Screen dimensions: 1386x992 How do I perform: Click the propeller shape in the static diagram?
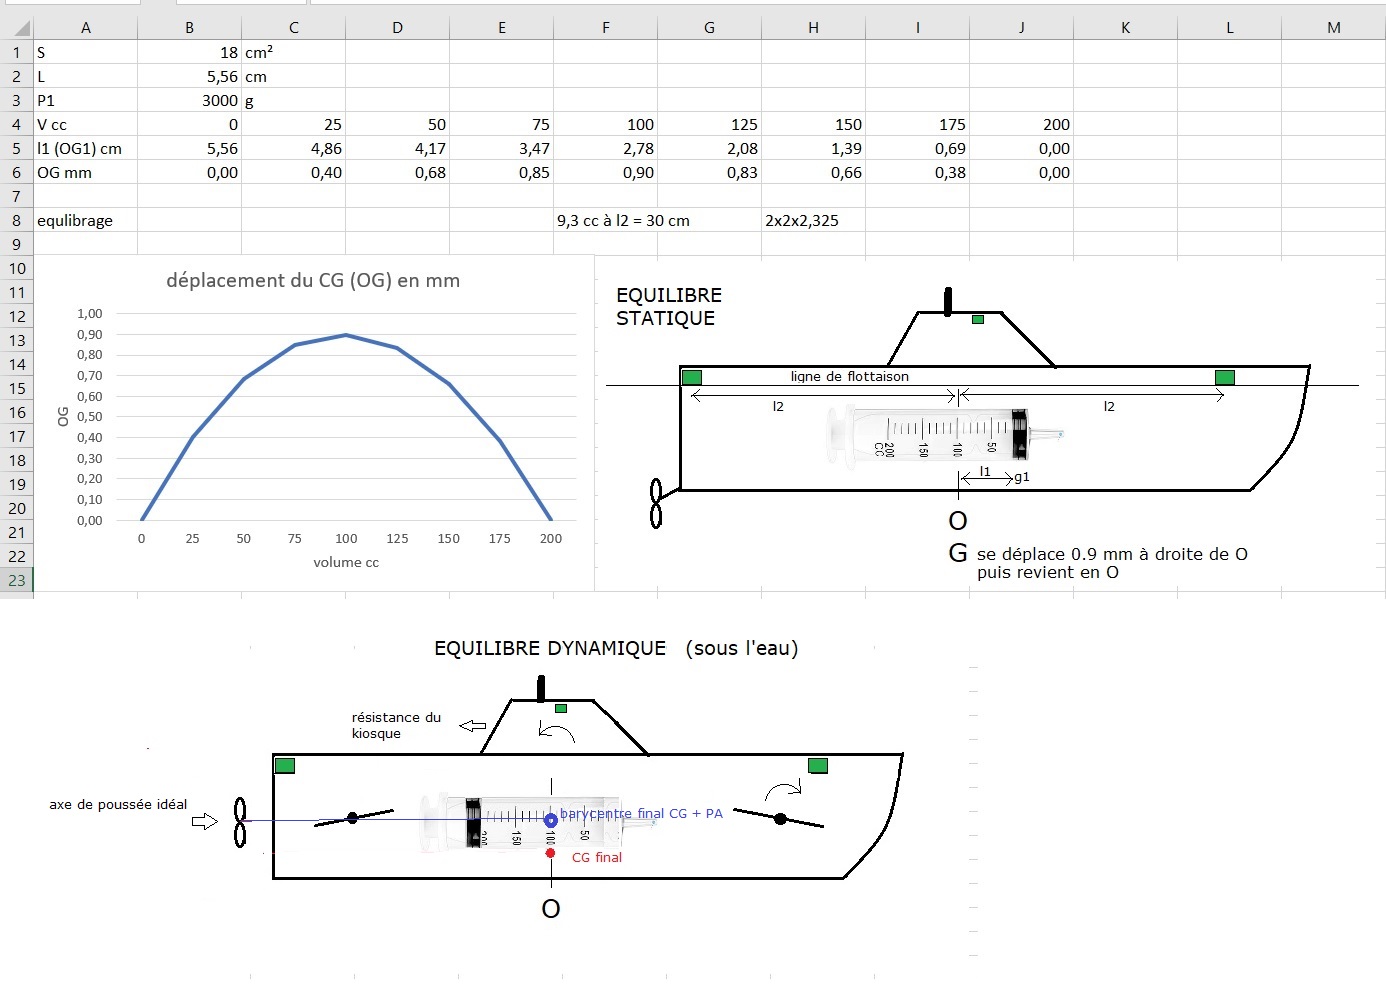tap(656, 503)
